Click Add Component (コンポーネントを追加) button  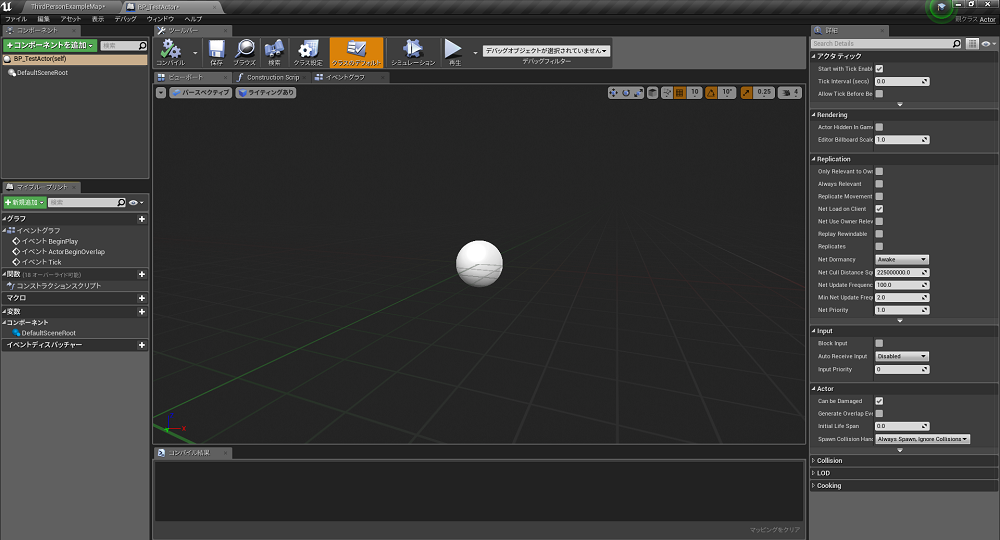pos(50,45)
